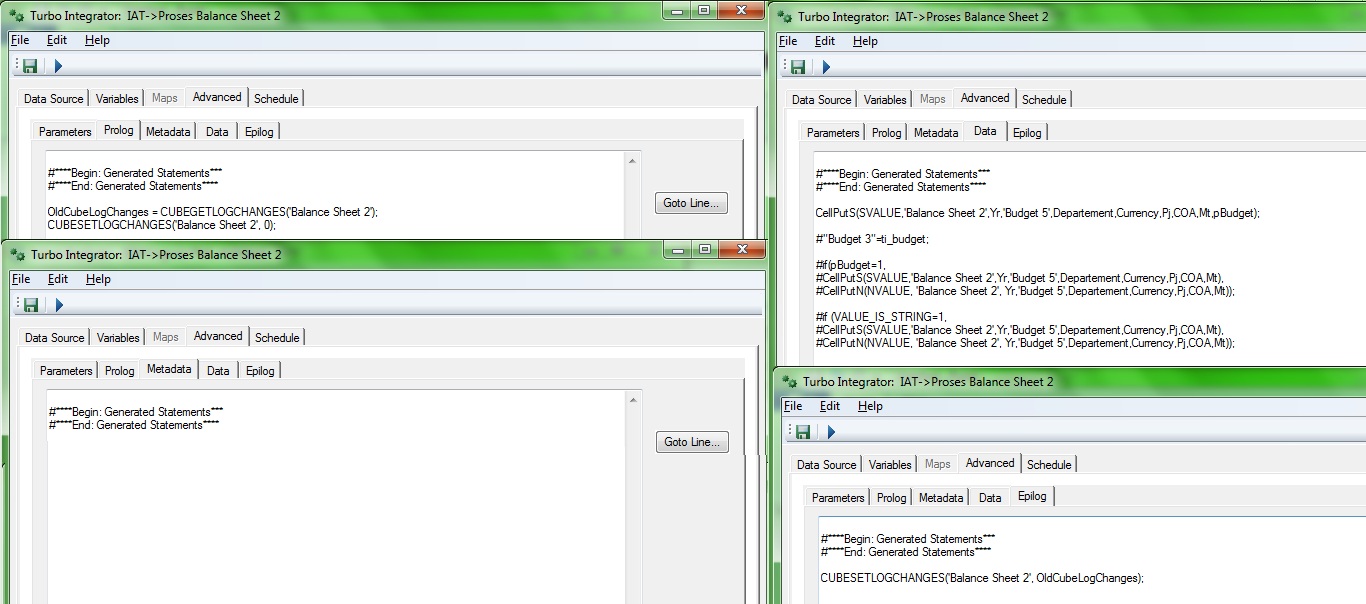Click CUBESETLOGCHANGES OldCubeLogChanges line in Epilog
1366x604 pixels.
(x=982, y=578)
